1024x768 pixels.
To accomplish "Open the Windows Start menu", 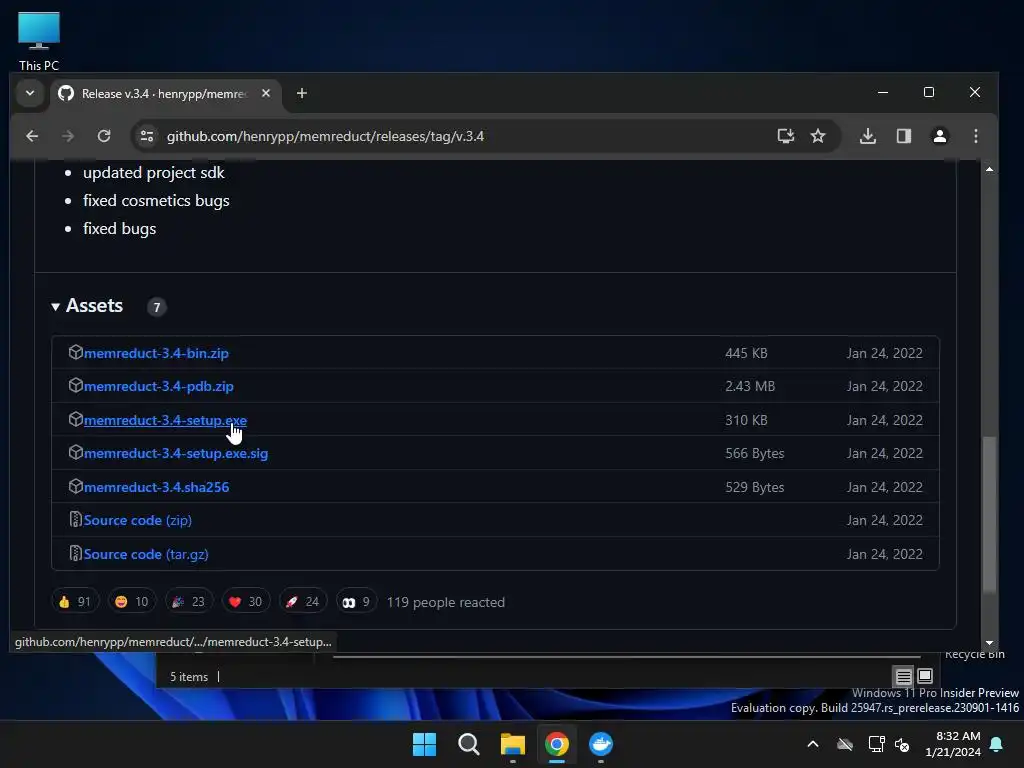I will coord(424,744).
